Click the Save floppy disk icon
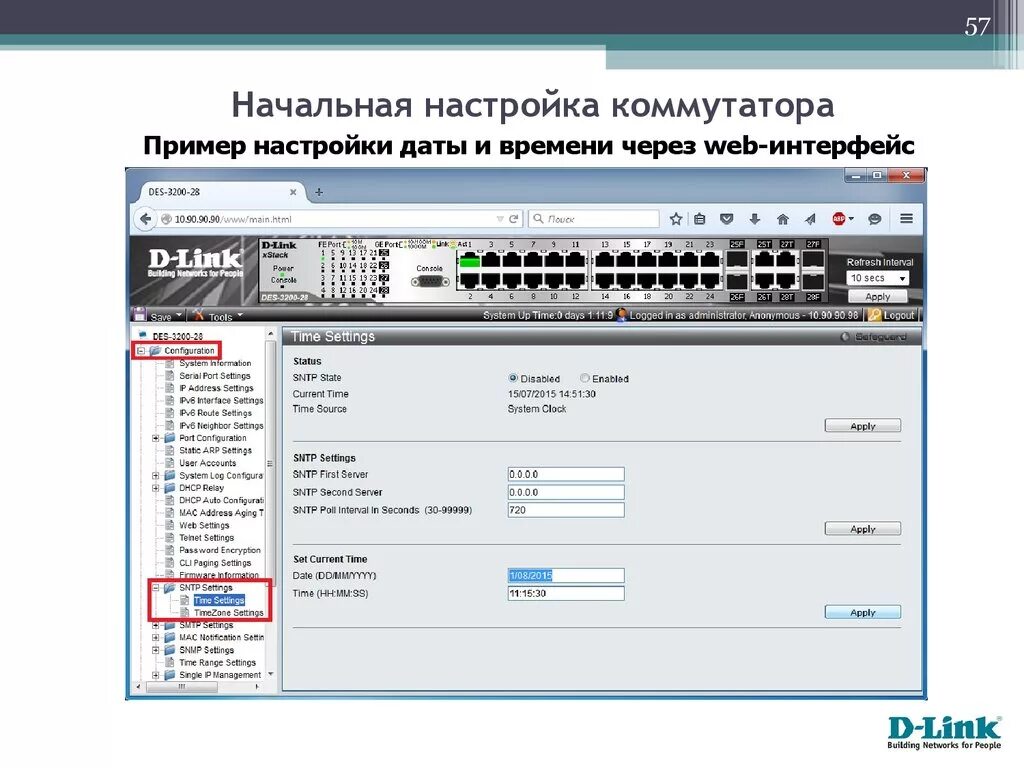Viewport: 1024px width, 768px height. coord(139,315)
